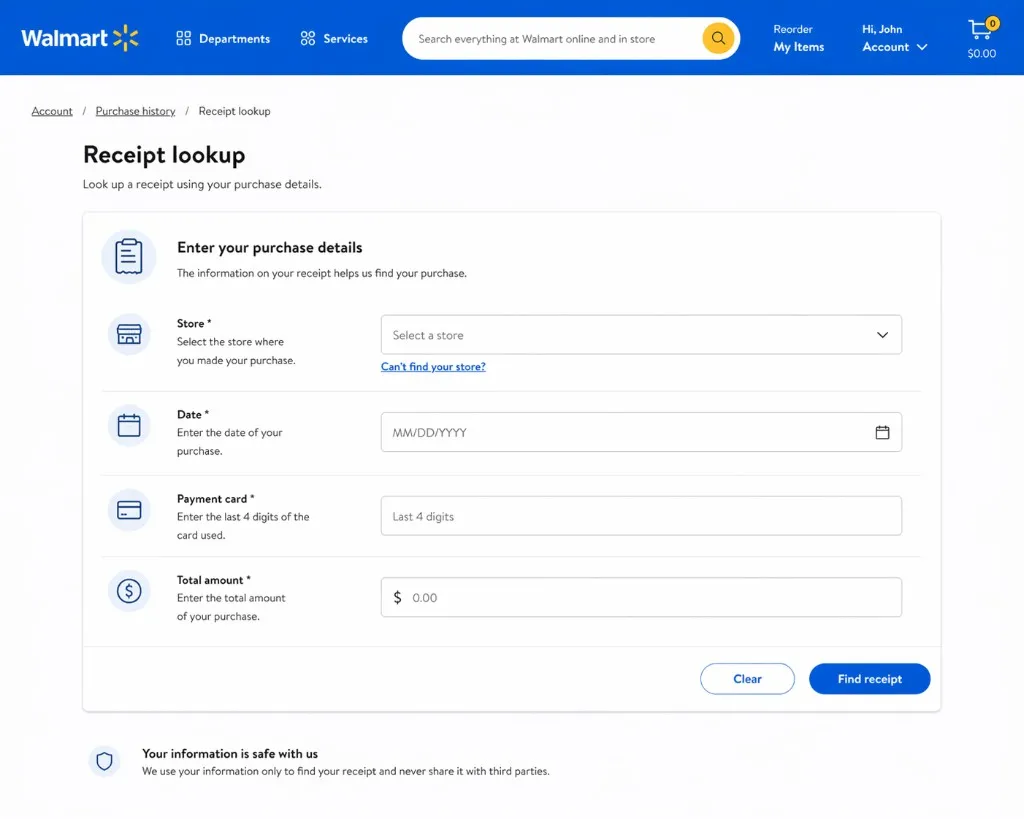Open the Departments grid icon menu
The image size is (1024, 819).
(184, 38)
